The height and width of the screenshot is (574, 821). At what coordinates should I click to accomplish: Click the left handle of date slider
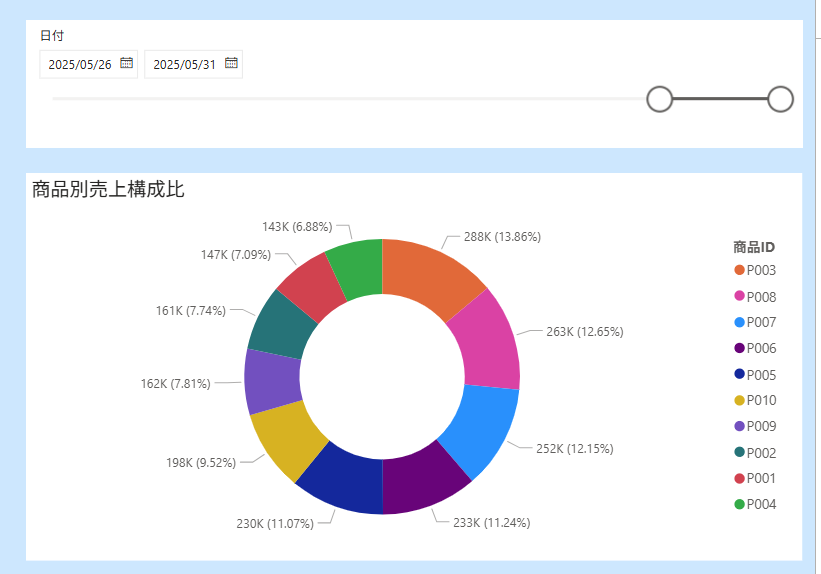click(659, 99)
